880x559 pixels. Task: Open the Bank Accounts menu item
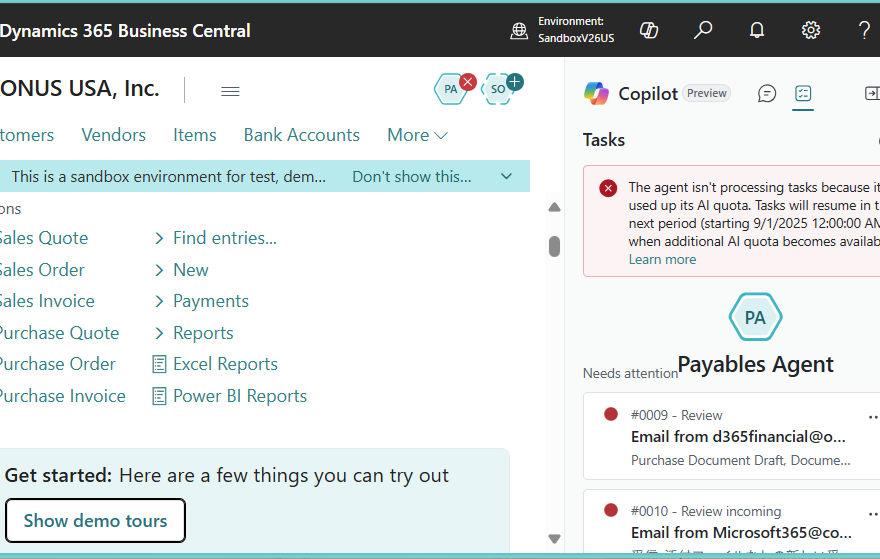click(301, 135)
